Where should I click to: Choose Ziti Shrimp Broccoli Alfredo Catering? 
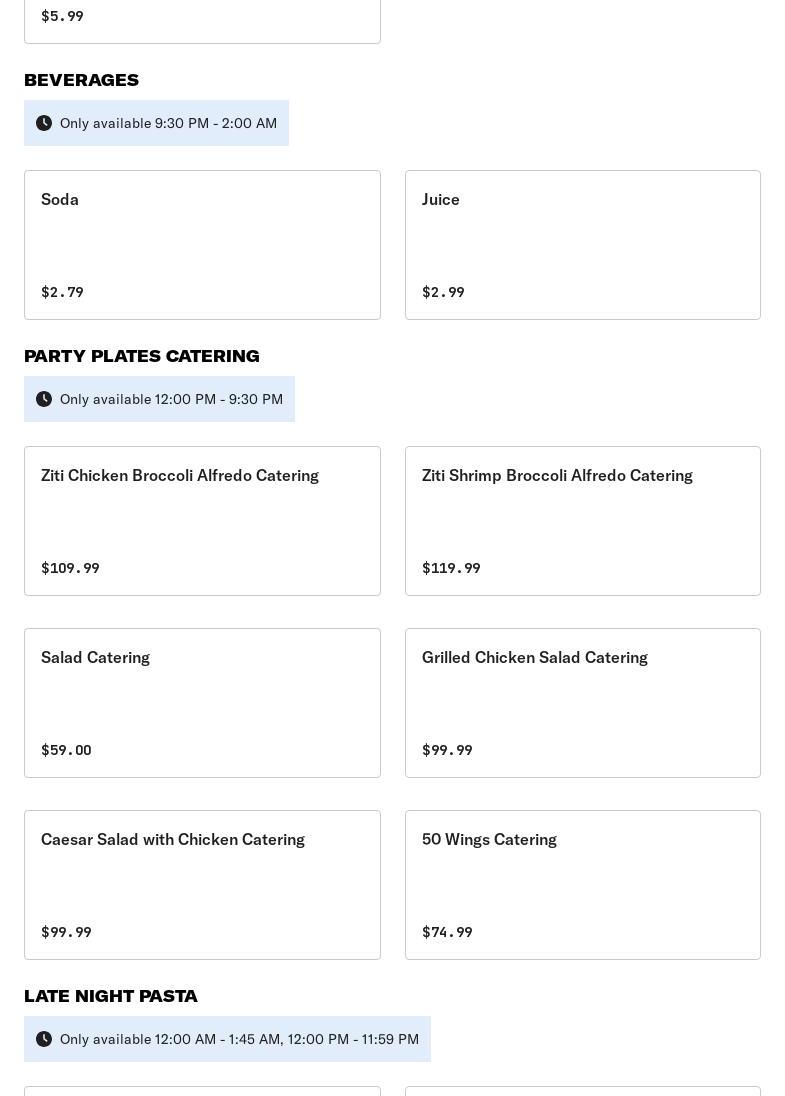point(583,521)
